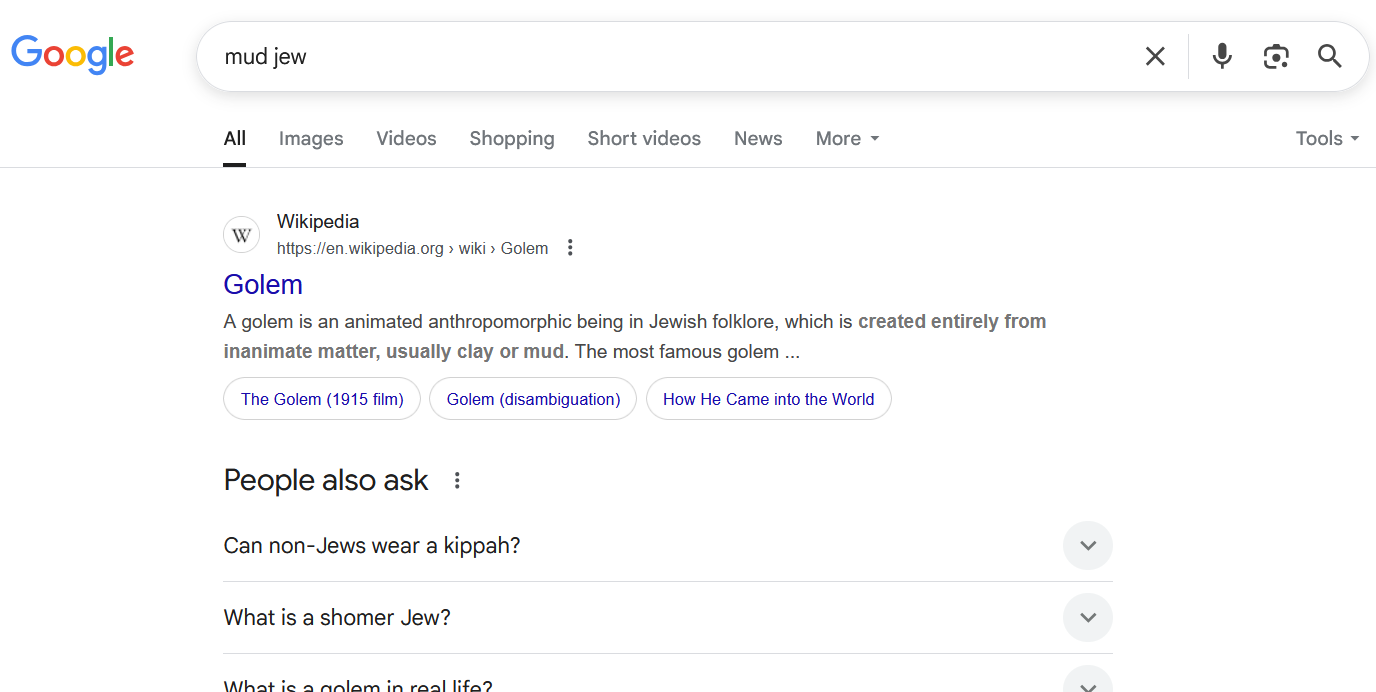Click the Google logo
Viewport: 1376px width, 692px height.
(72, 55)
